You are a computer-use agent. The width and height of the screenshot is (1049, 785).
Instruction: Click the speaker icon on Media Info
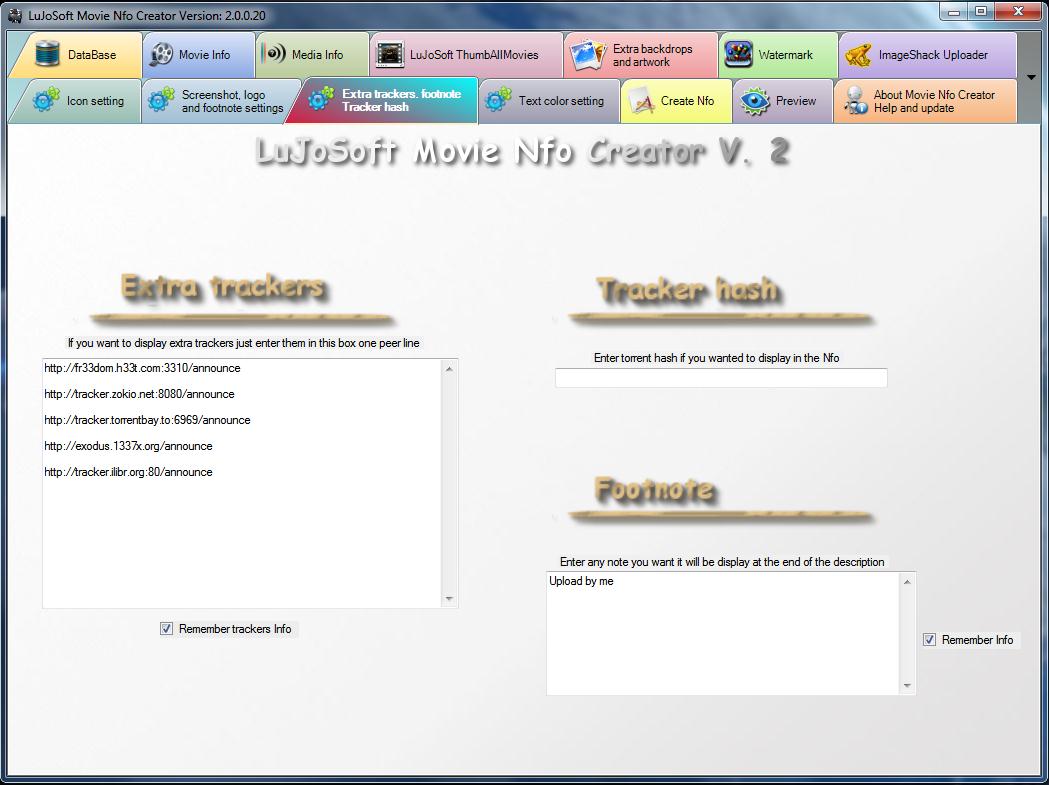tap(274, 54)
